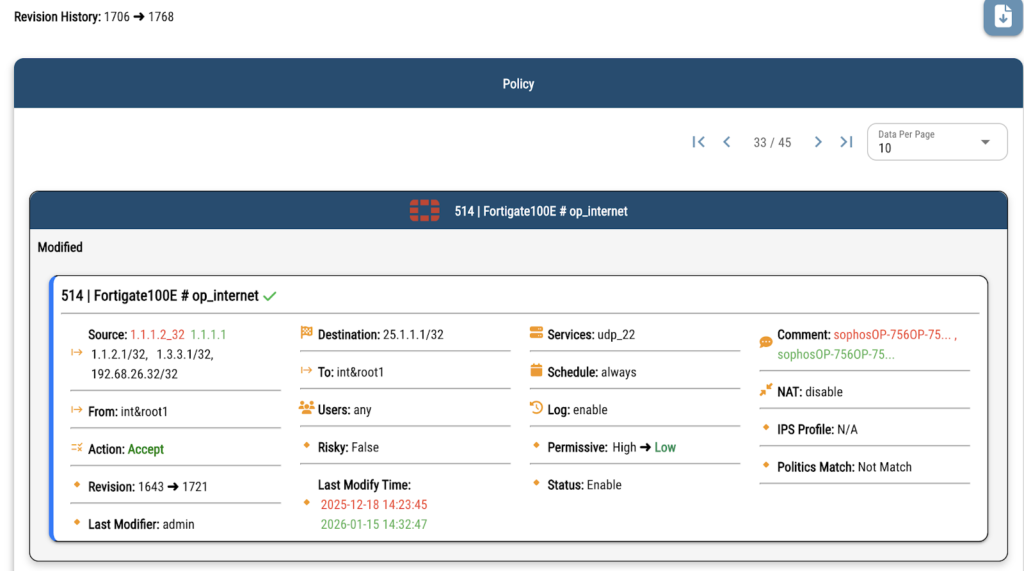Click the green checkmark beside policy title

pos(270,296)
